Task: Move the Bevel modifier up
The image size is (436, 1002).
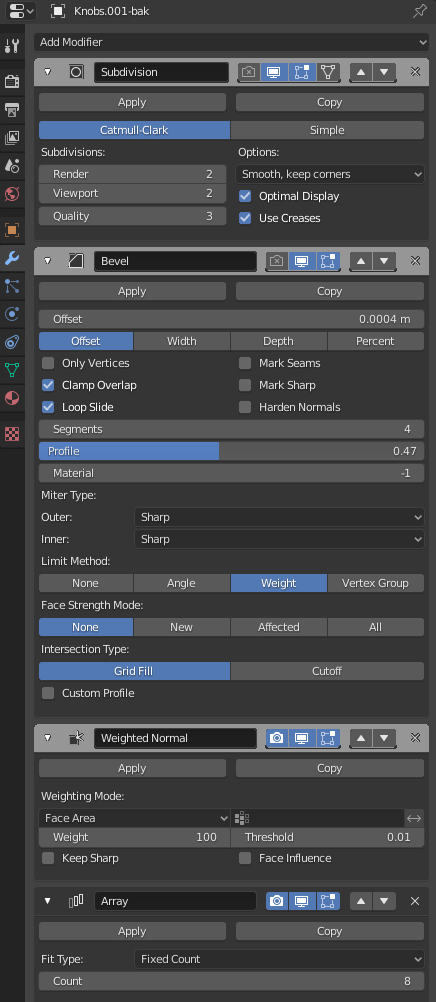Action: pos(361,261)
